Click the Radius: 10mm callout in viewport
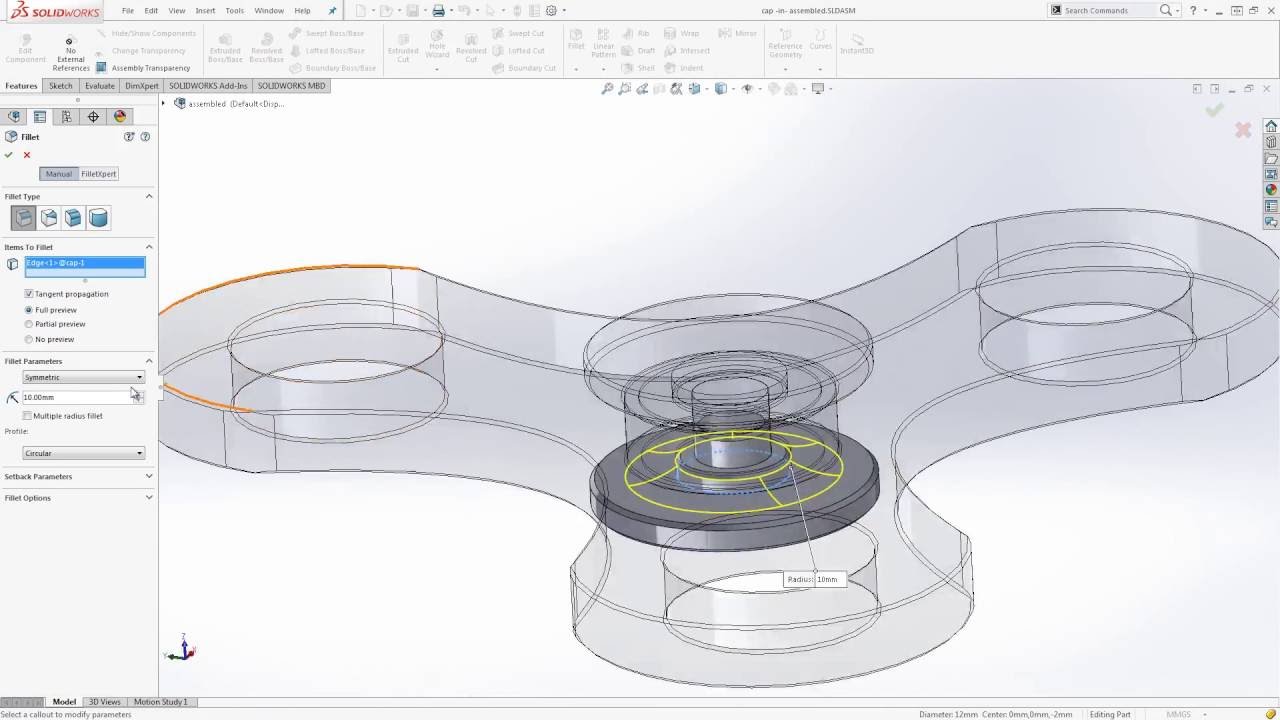This screenshot has width=1280, height=720. click(x=813, y=579)
